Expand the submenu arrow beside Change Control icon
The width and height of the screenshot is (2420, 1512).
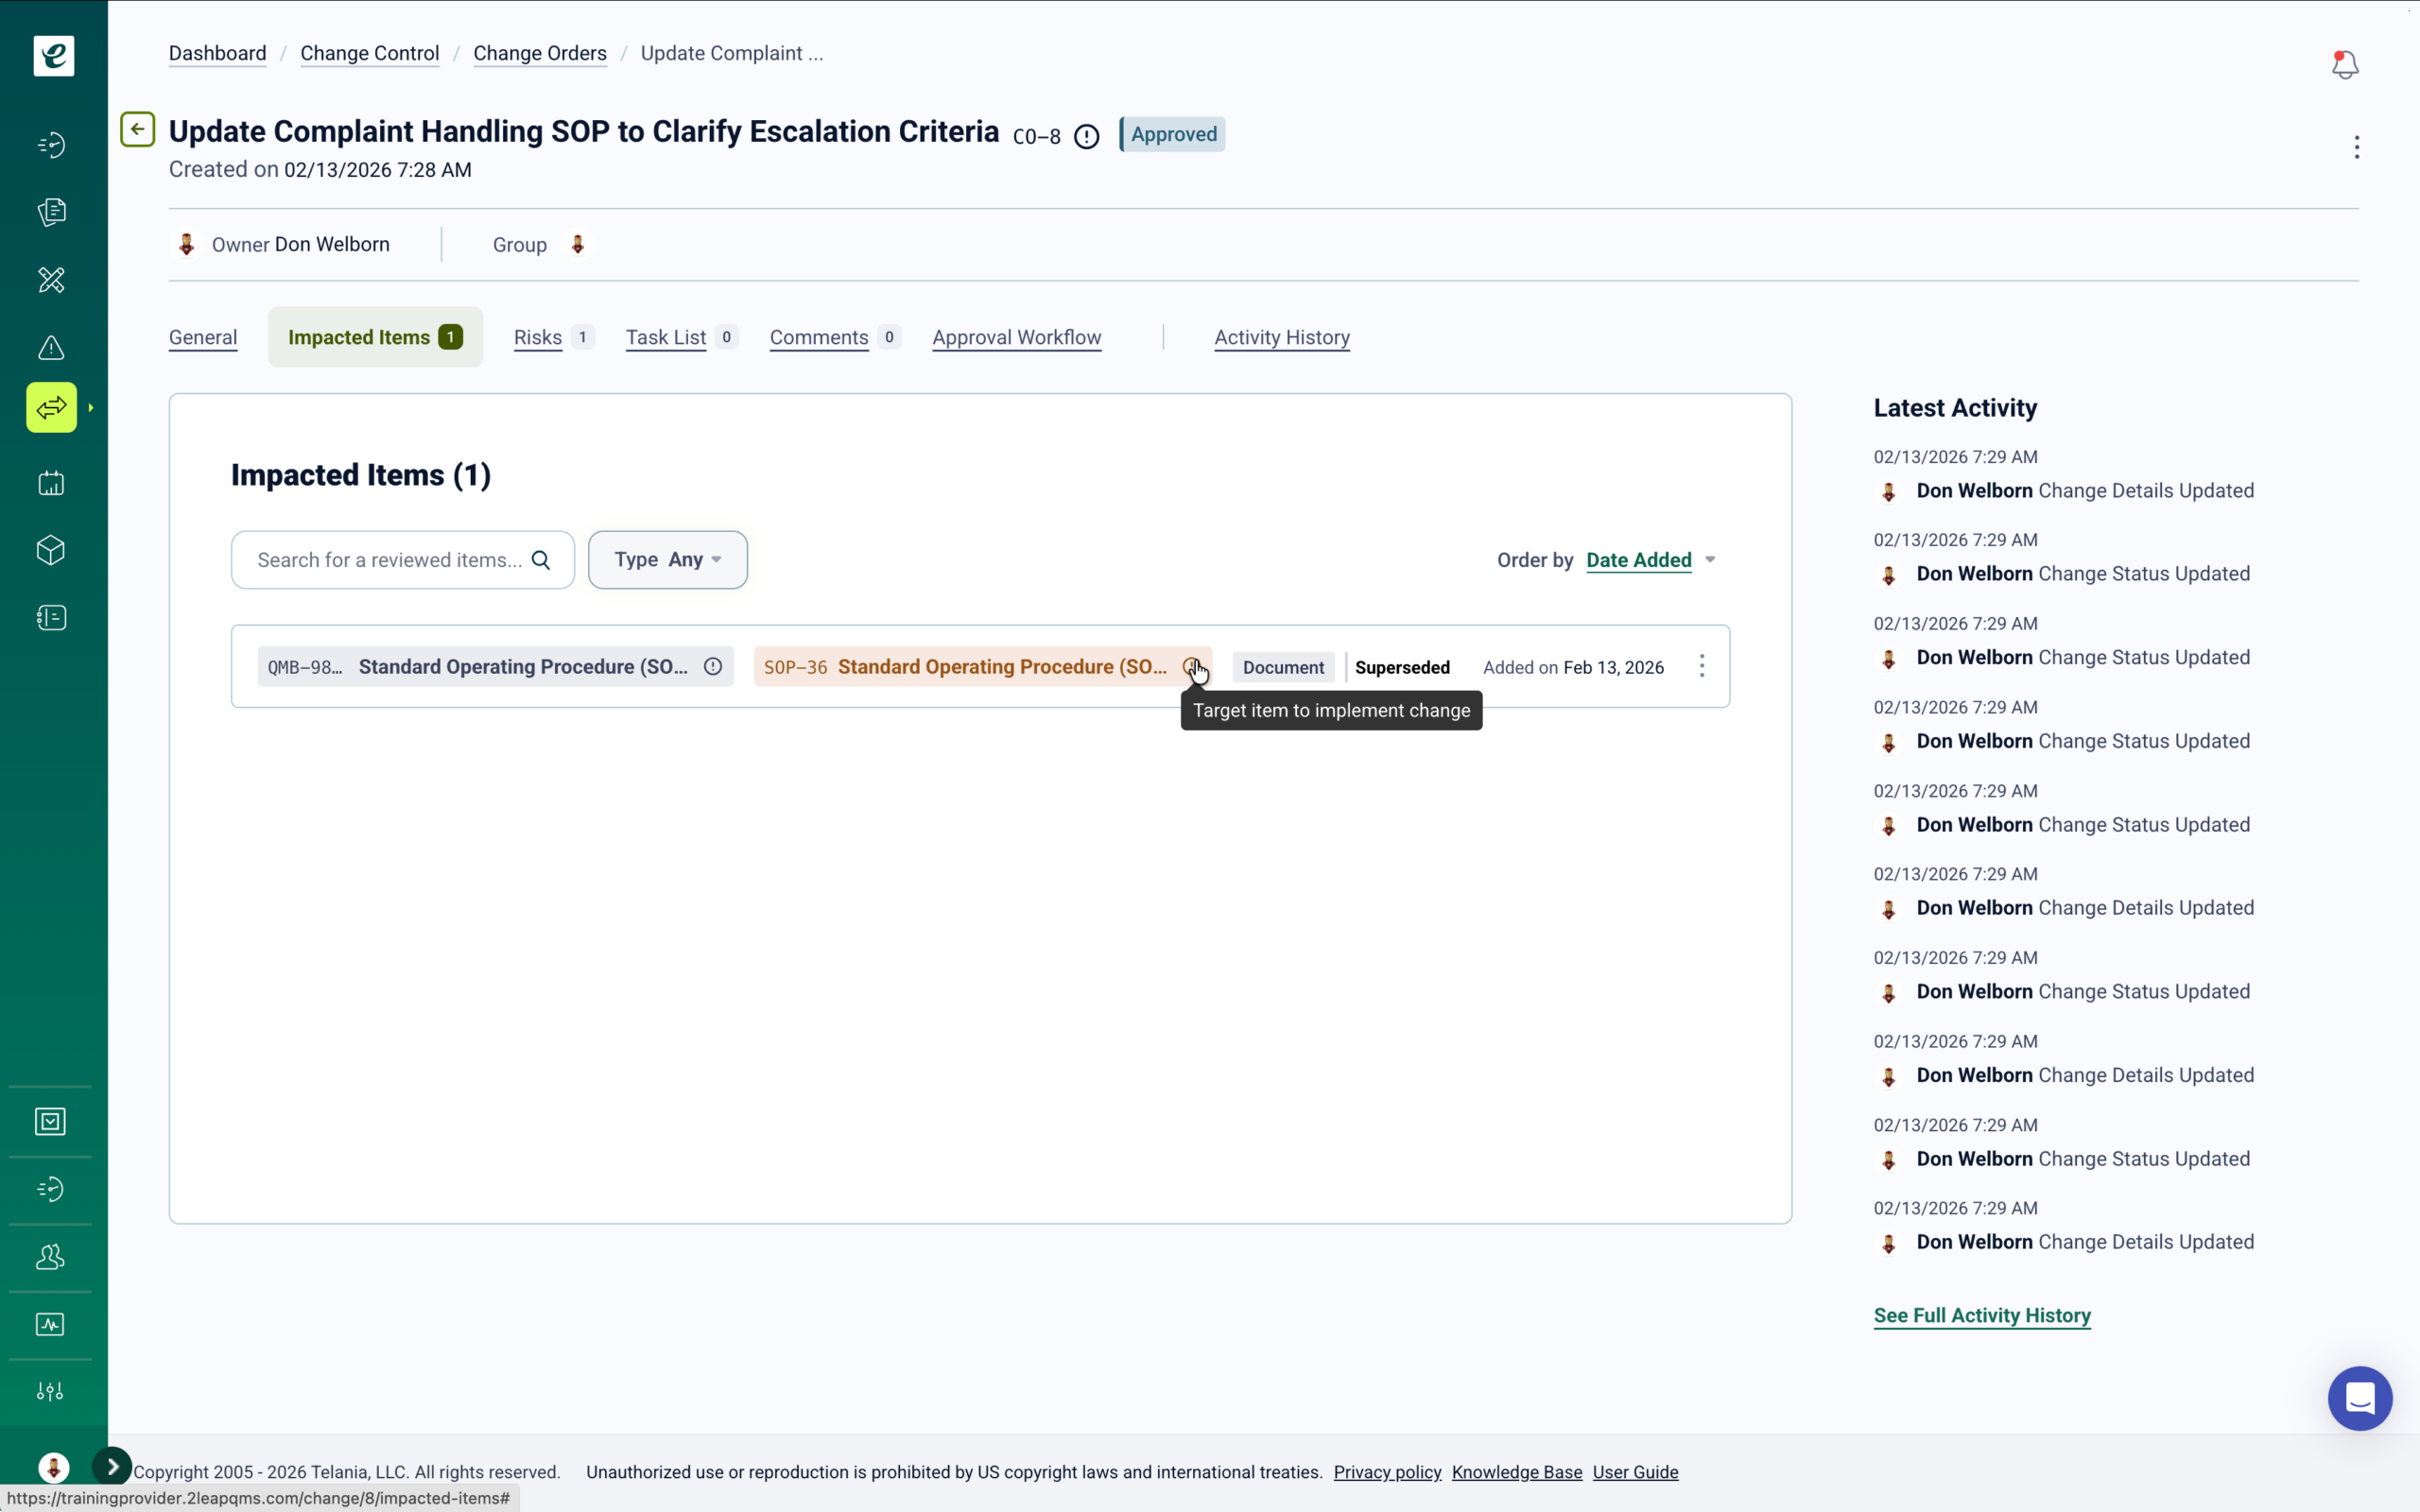[91, 408]
